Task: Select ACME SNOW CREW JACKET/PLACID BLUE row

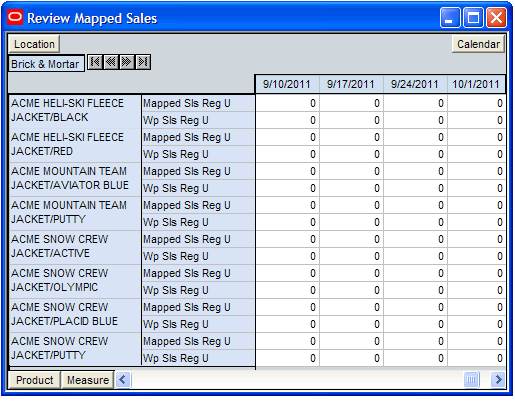Action: 75,315
